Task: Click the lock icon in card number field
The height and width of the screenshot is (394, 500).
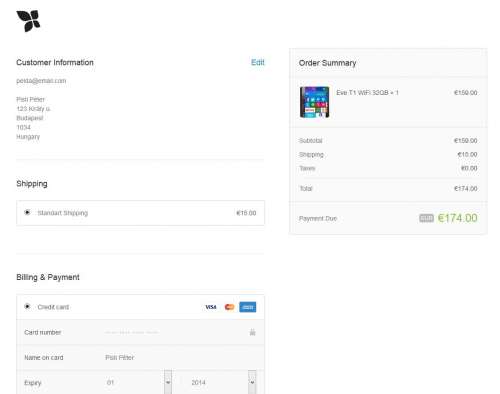Action: 253,332
